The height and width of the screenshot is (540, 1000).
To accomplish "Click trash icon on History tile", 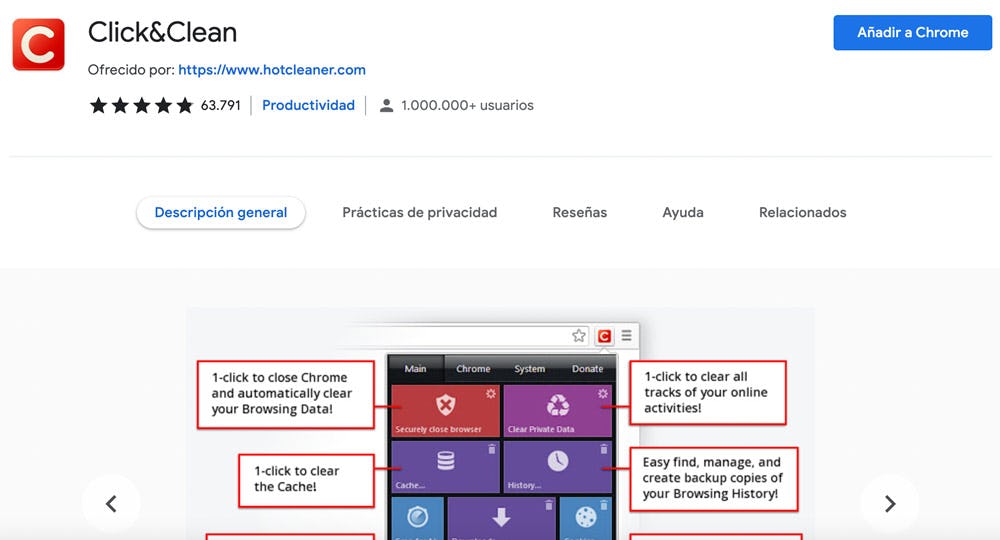I will pos(604,449).
